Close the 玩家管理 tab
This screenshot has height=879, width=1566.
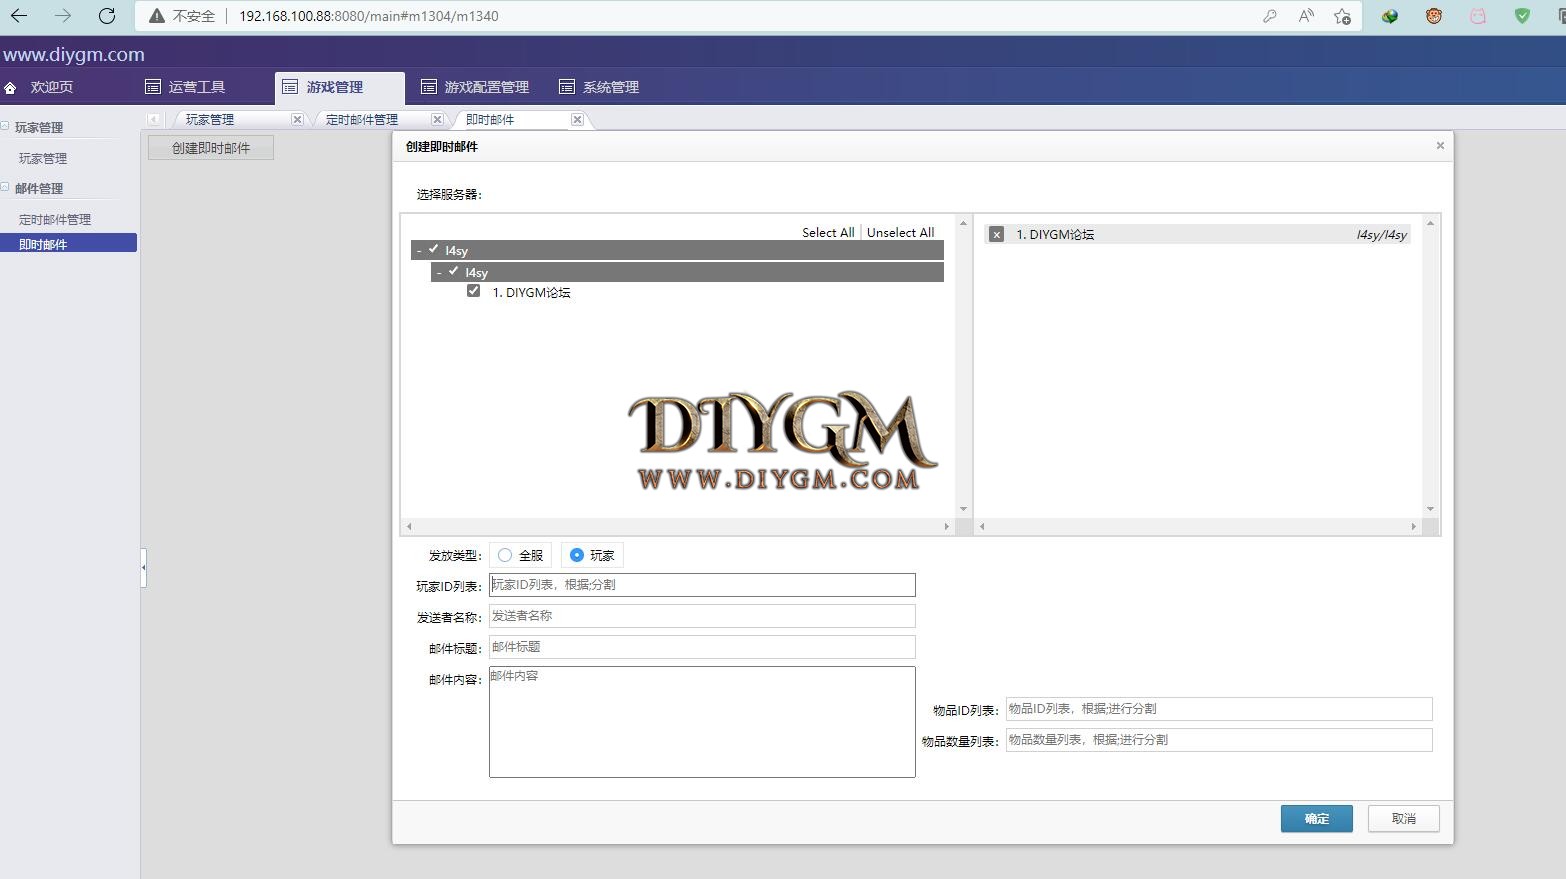click(x=297, y=119)
